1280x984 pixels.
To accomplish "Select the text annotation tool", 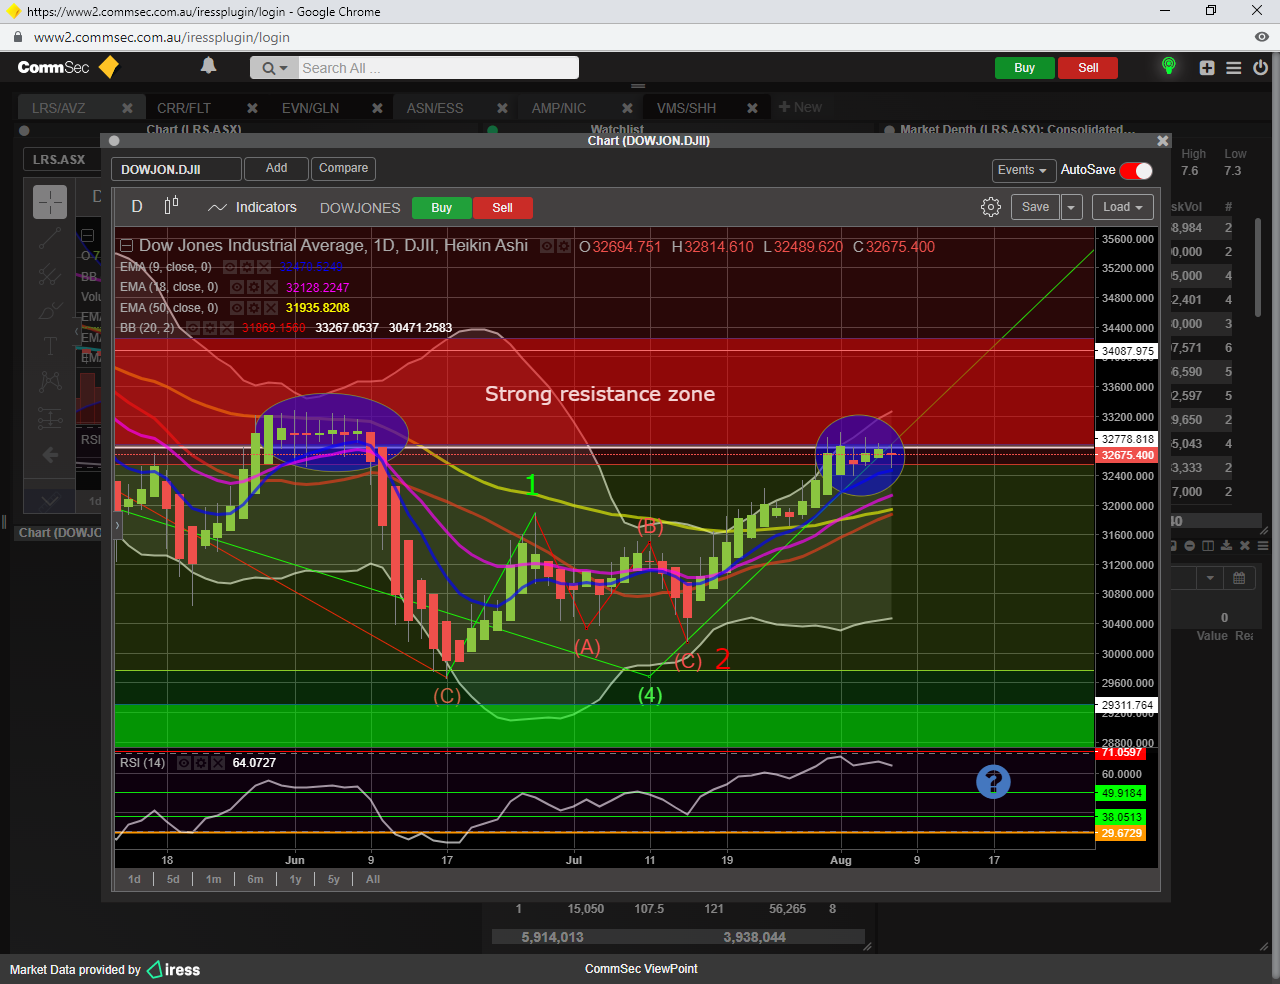I will [x=50, y=346].
